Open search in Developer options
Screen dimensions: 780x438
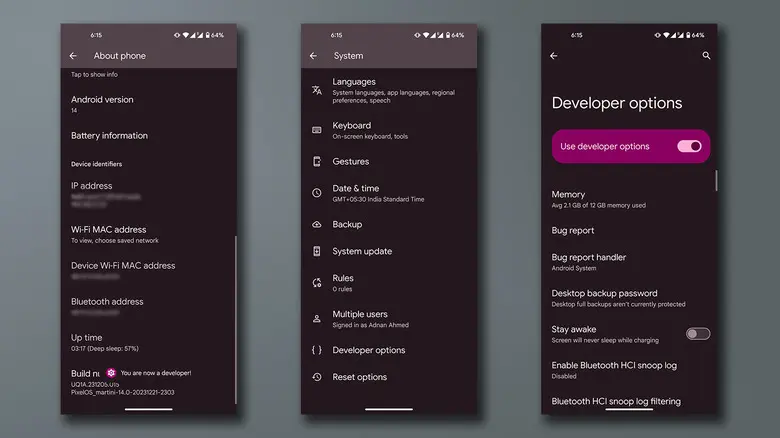tap(706, 55)
